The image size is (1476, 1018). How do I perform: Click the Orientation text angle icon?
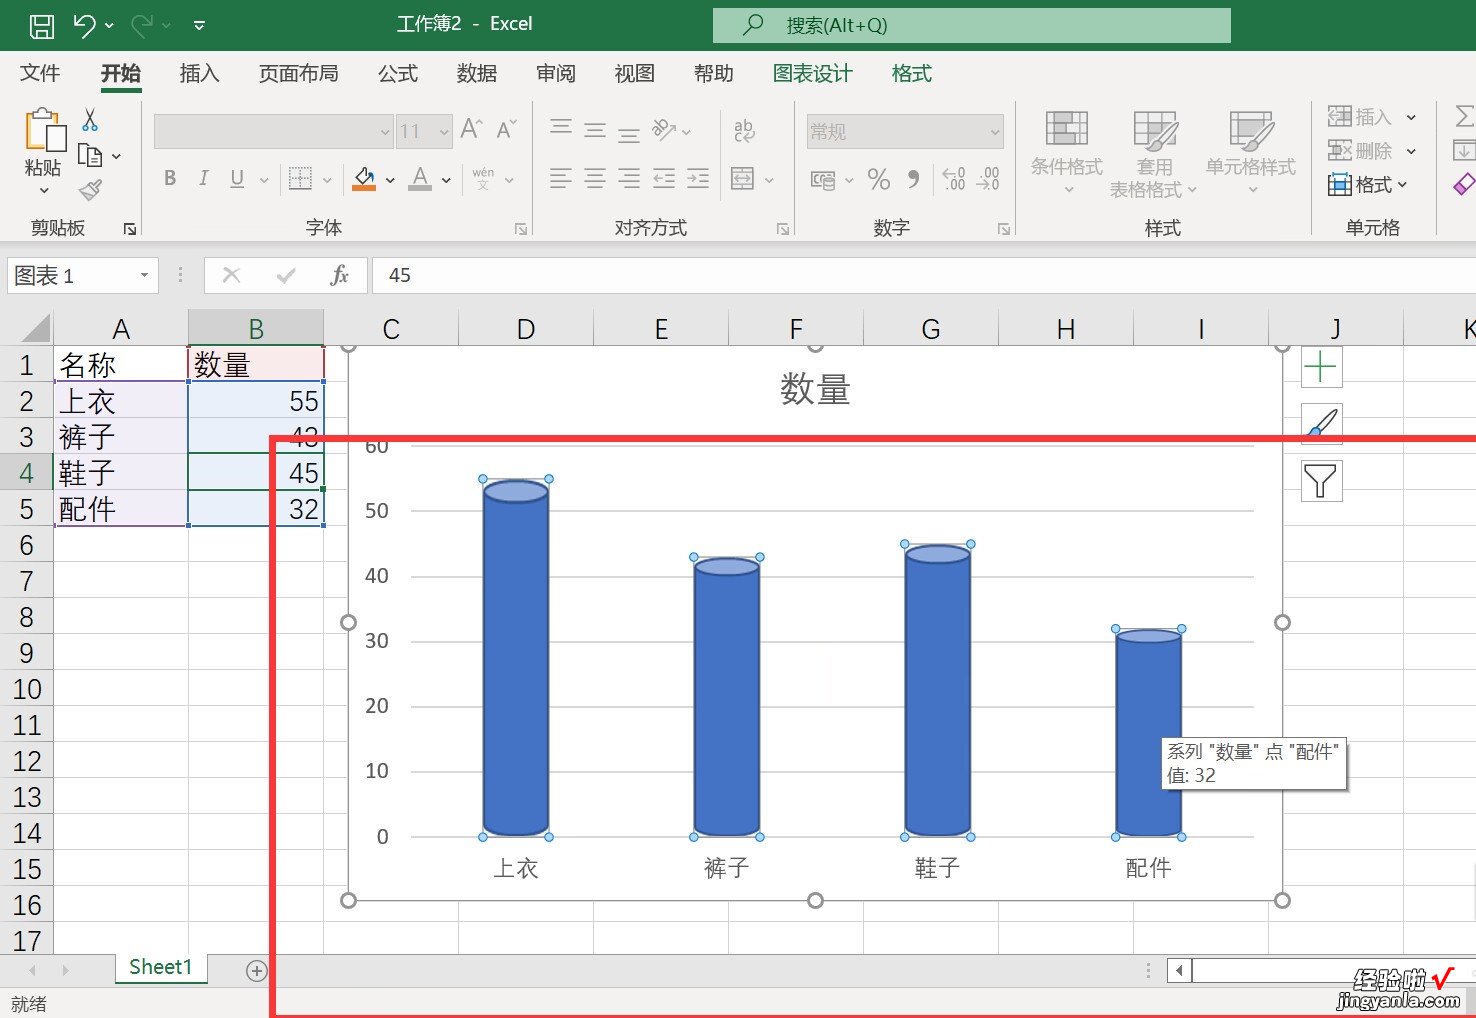click(x=664, y=130)
